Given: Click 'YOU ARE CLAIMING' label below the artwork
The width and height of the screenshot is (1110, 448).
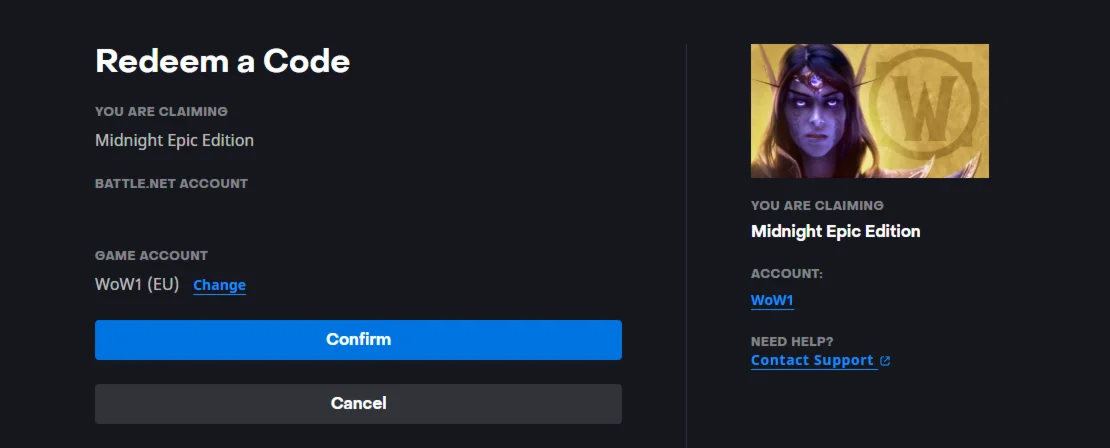Looking at the screenshot, I should (817, 205).
